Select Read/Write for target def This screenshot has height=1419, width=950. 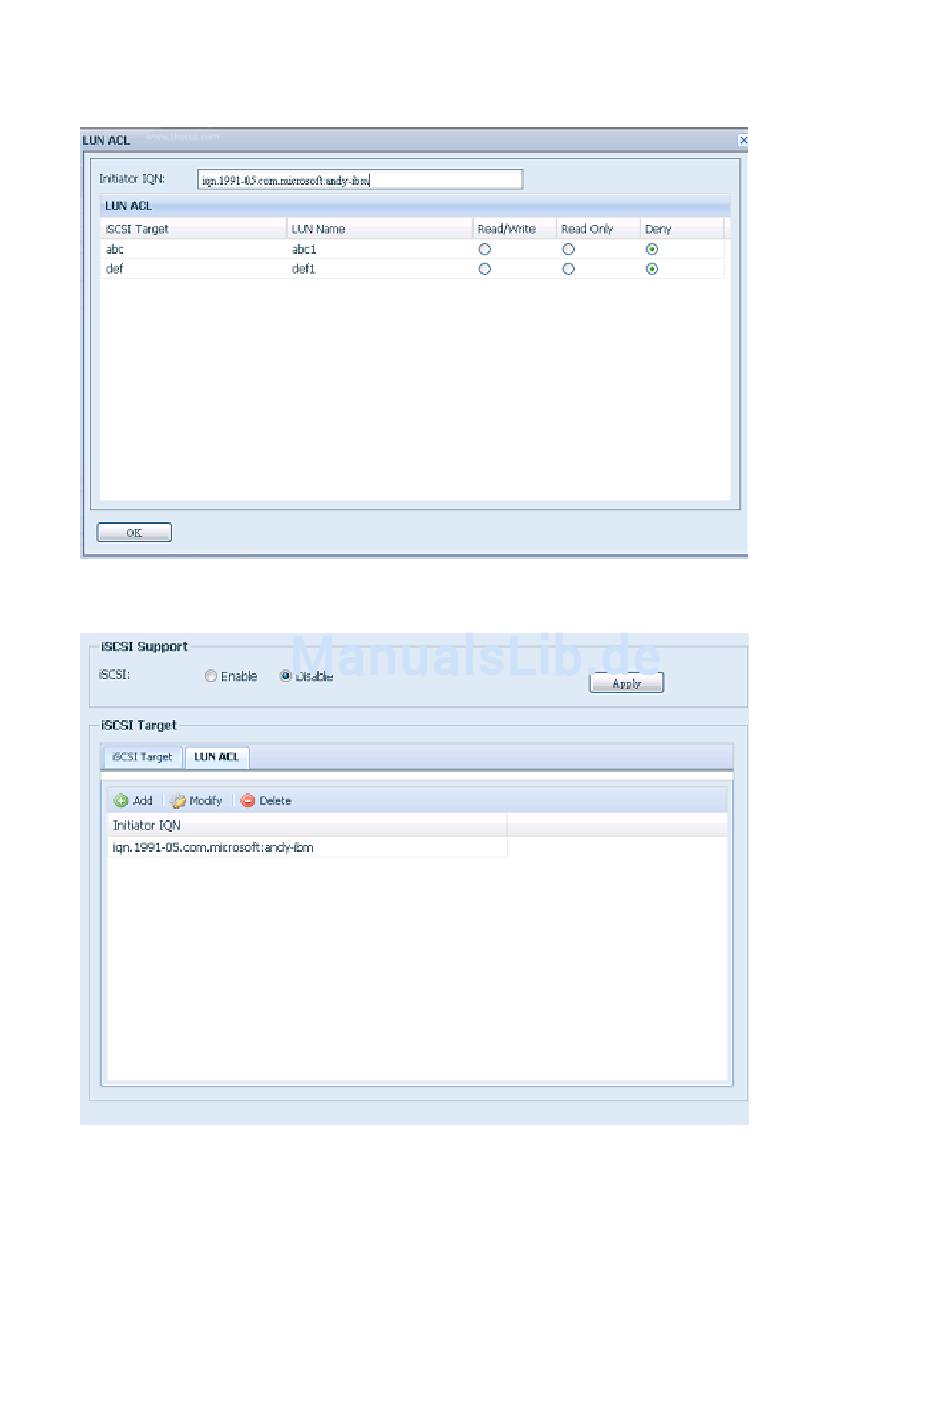coord(485,269)
